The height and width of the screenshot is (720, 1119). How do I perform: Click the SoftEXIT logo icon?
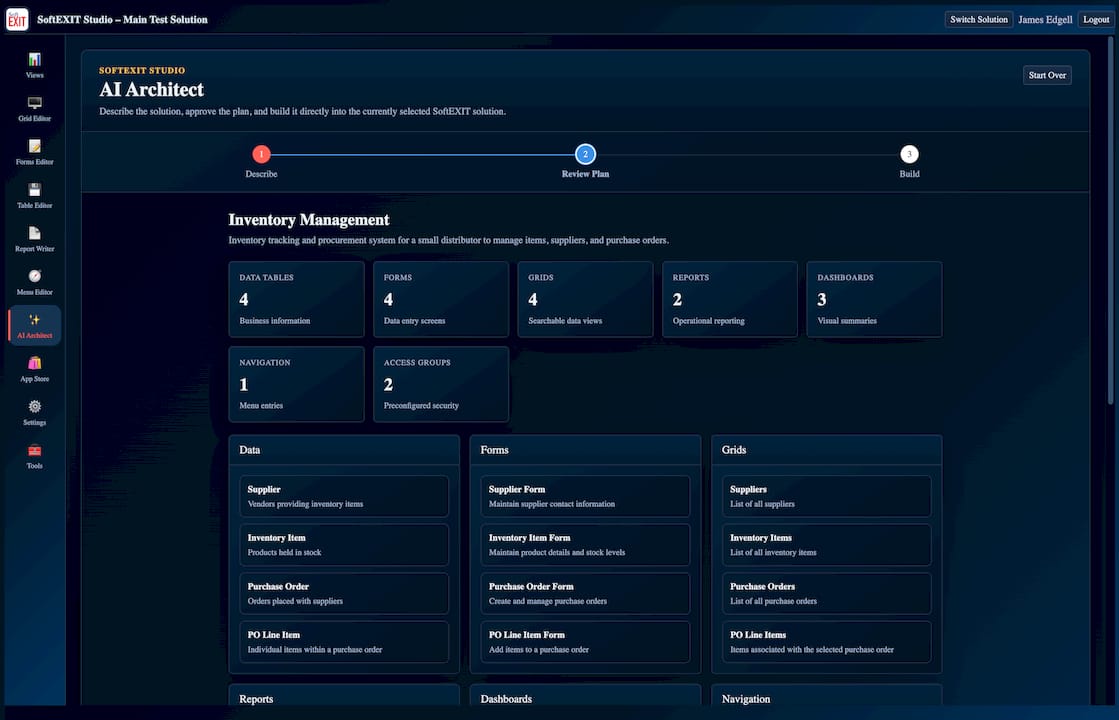coord(17,19)
